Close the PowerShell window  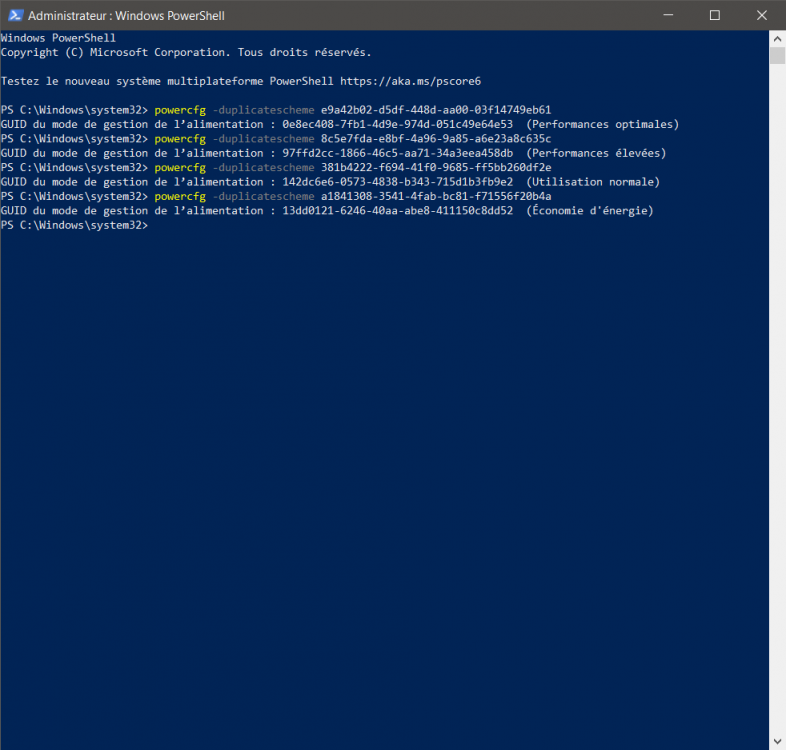tap(760, 15)
